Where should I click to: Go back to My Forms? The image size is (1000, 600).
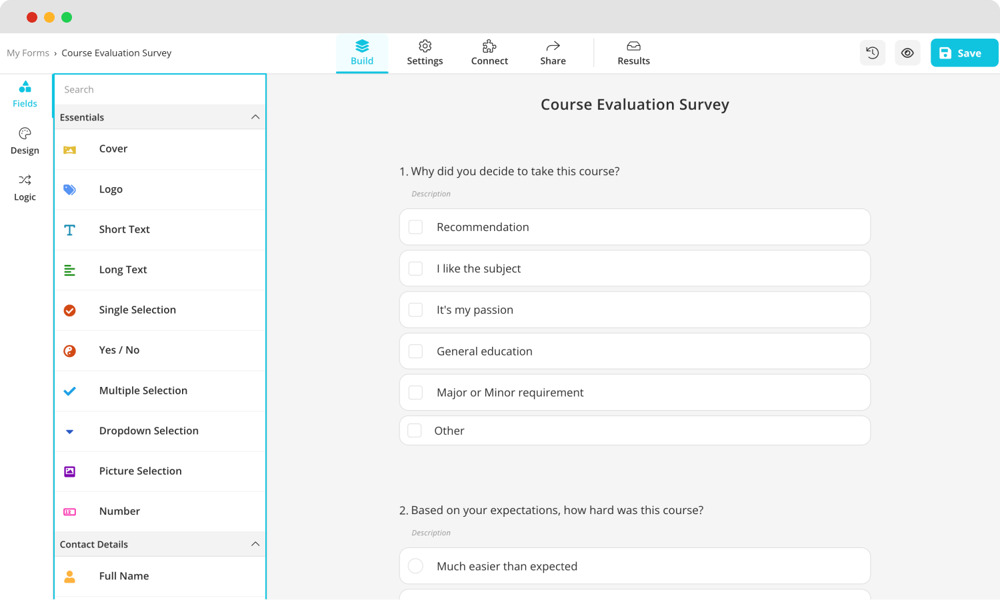[27, 52]
